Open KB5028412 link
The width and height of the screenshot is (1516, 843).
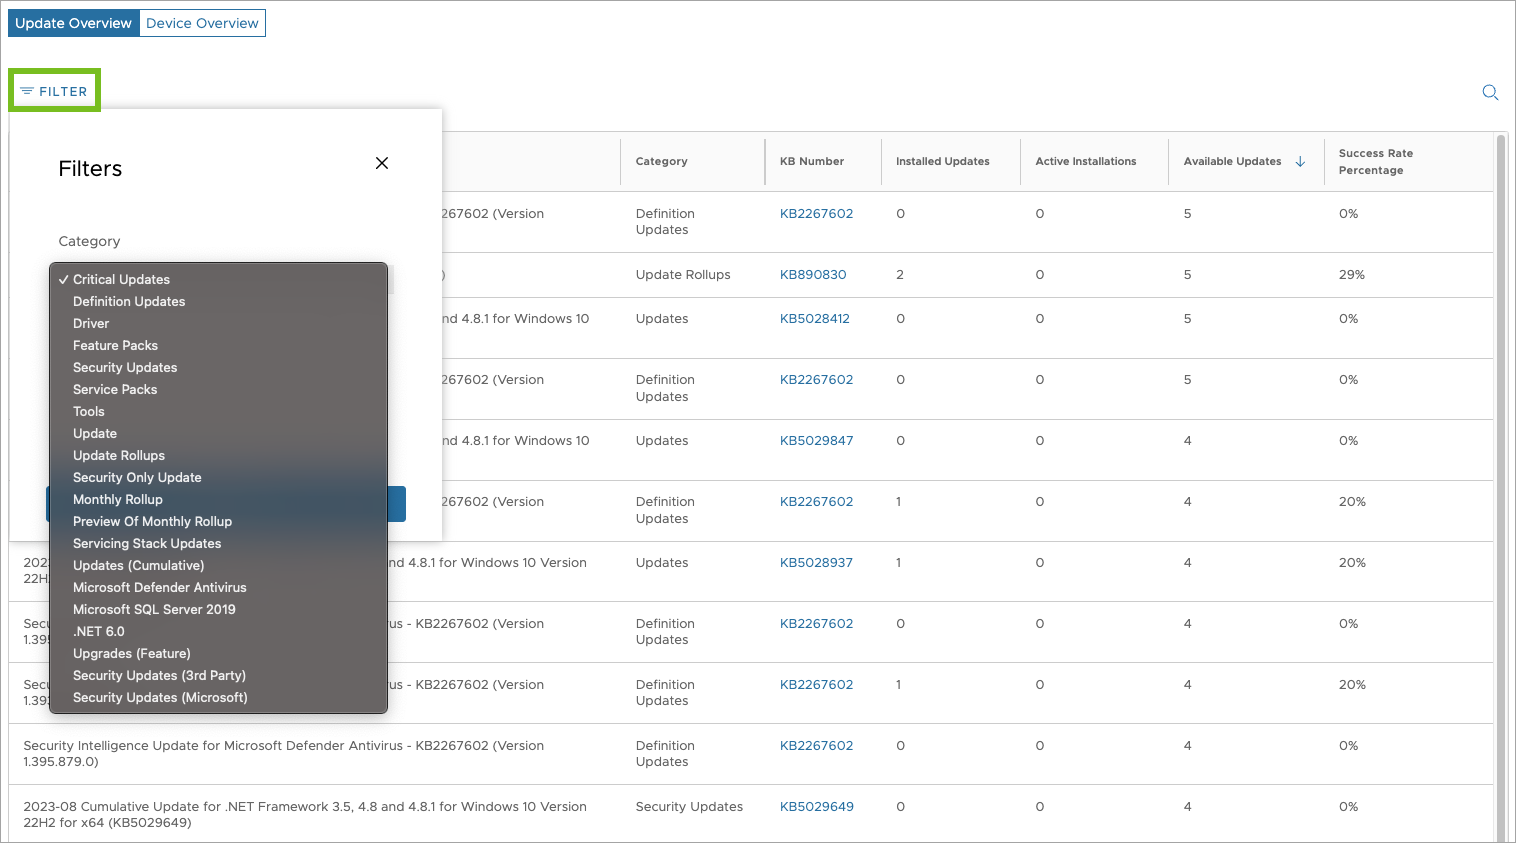click(x=815, y=318)
